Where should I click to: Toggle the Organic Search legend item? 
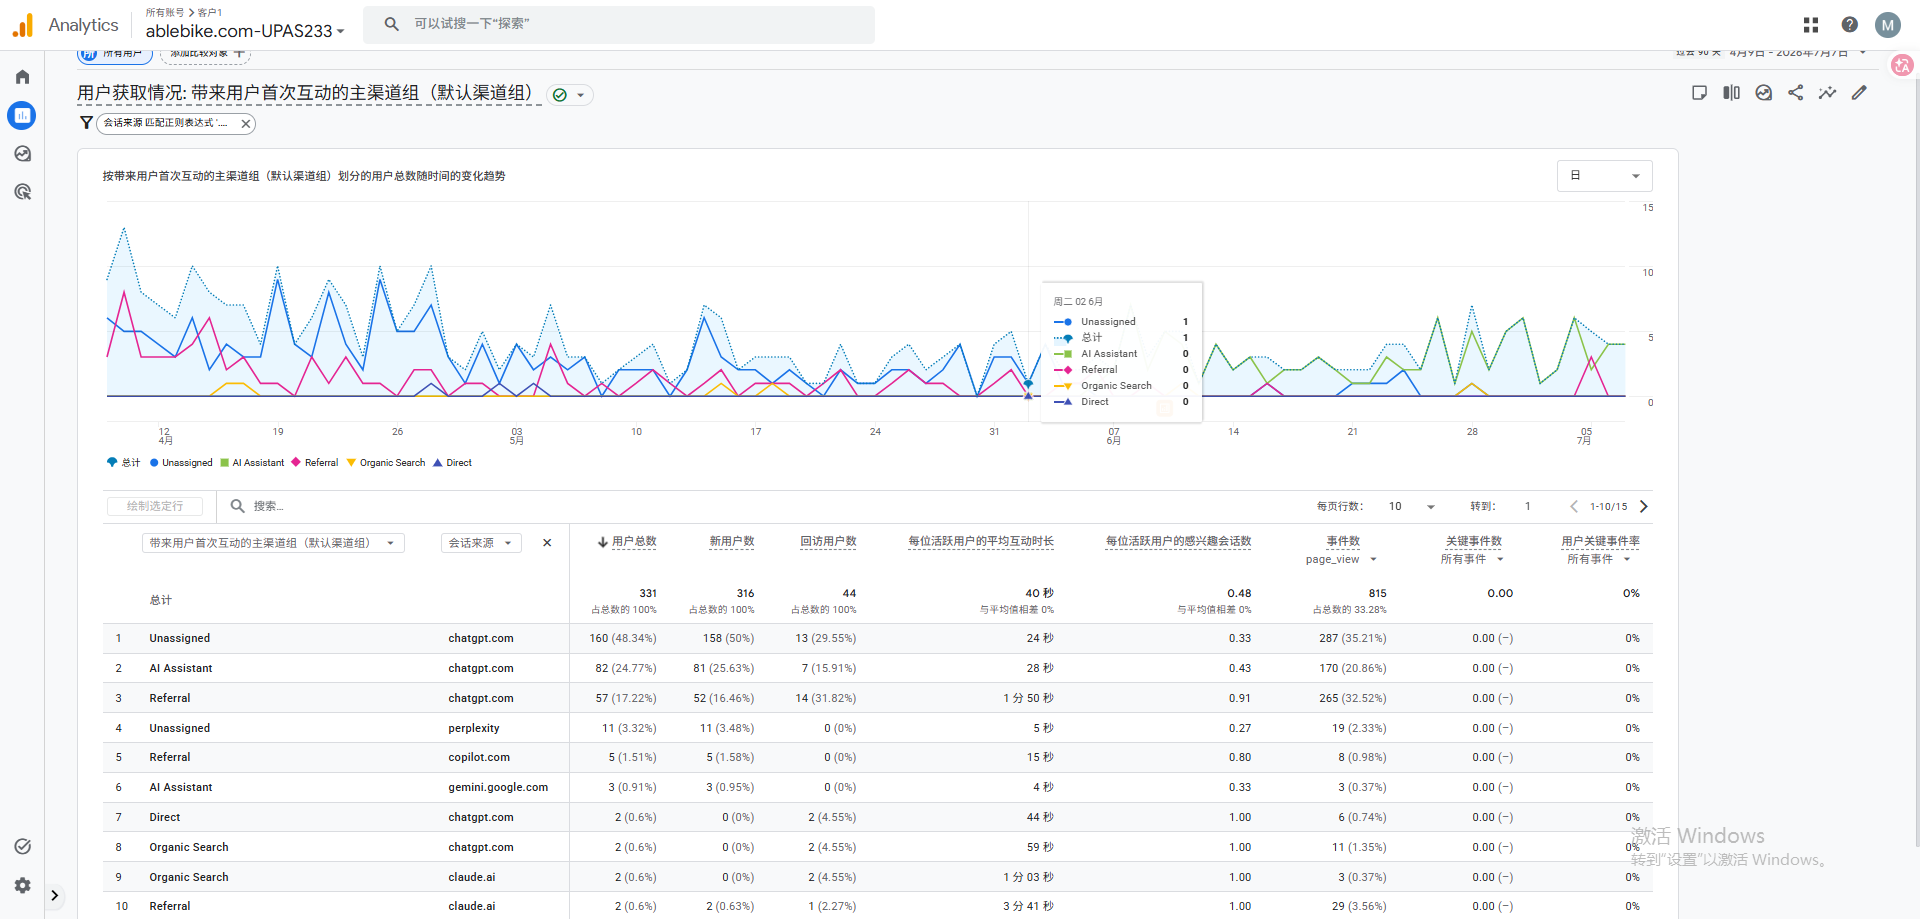click(386, 463)
